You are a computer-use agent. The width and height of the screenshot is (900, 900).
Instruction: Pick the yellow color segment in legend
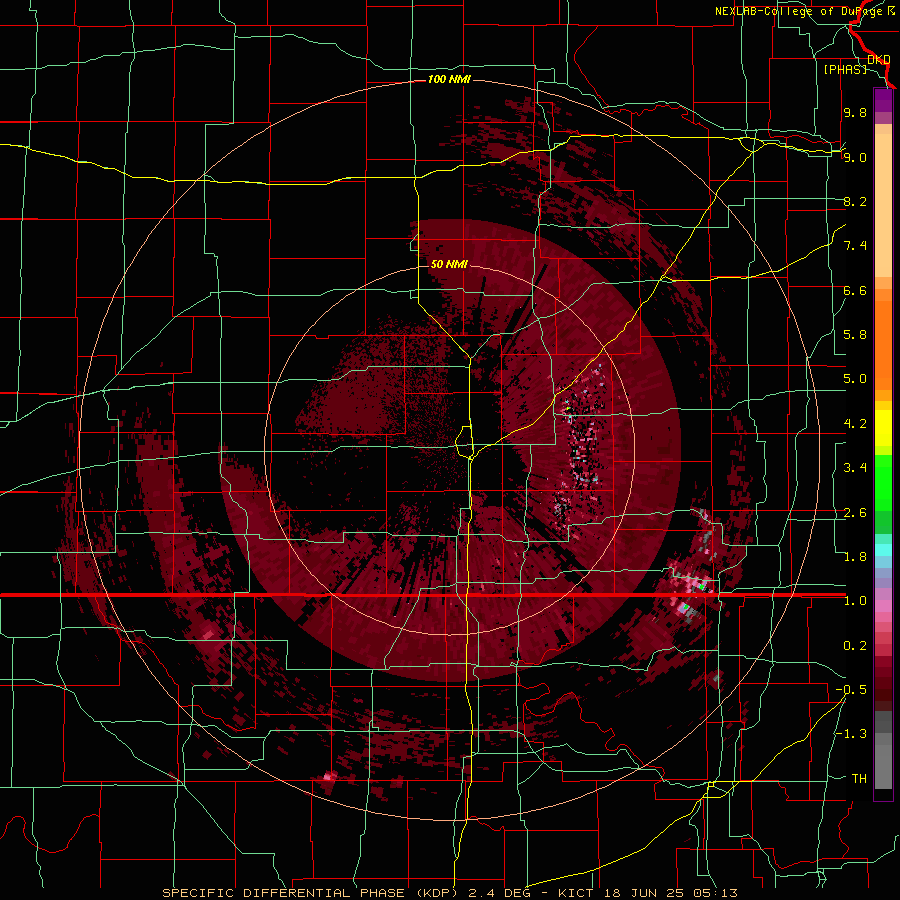[x=883, y=428]
